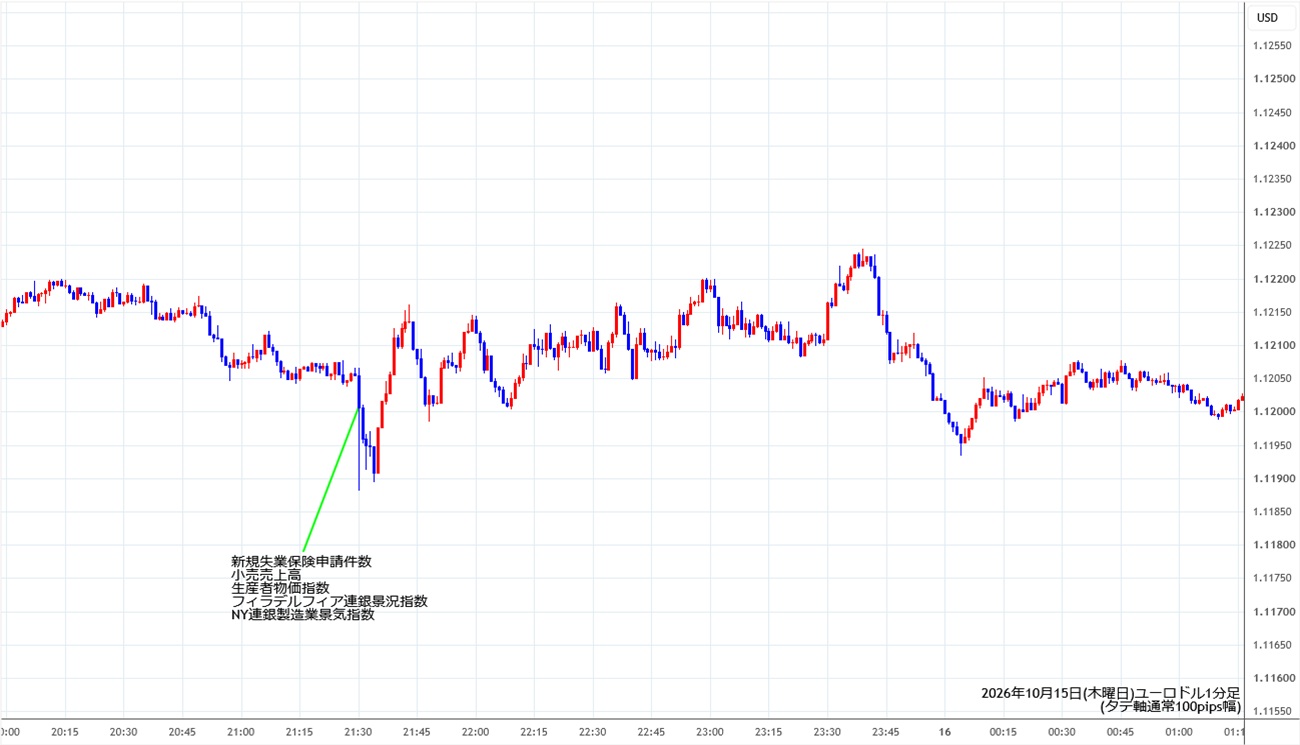
Task: Select the 1.11800 price axis value
Action: pos(1272,545)
